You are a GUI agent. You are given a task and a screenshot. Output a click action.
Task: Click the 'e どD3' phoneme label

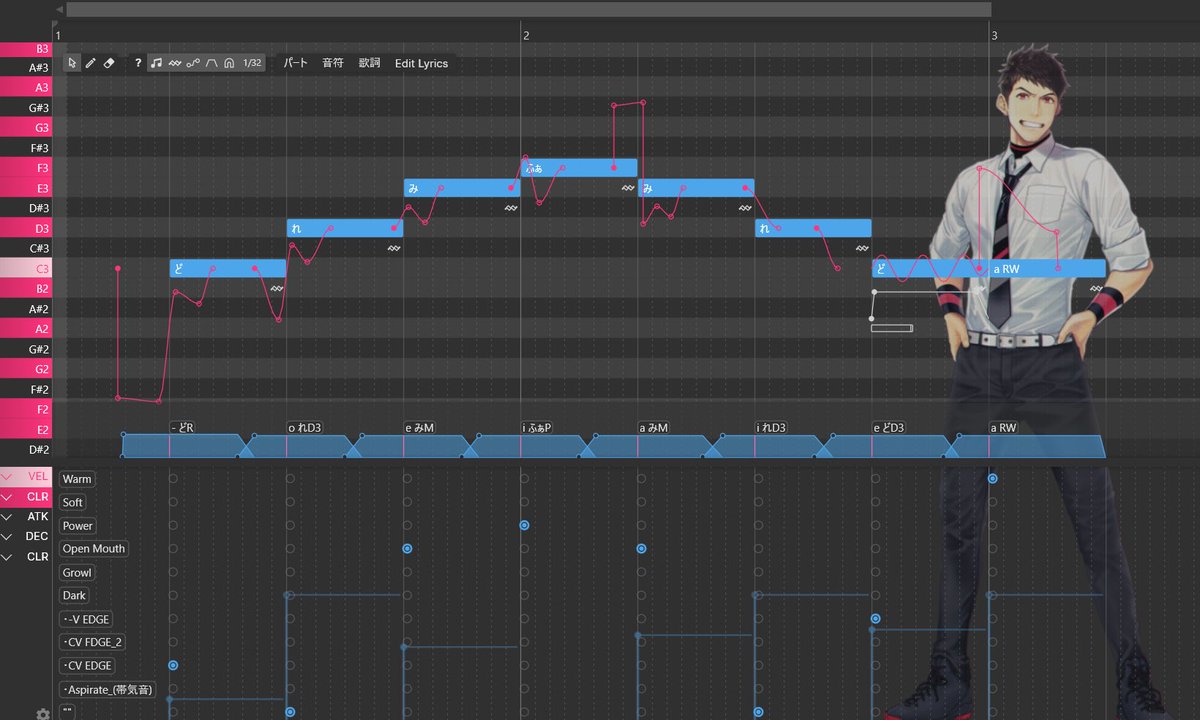(x=889, y=428)
